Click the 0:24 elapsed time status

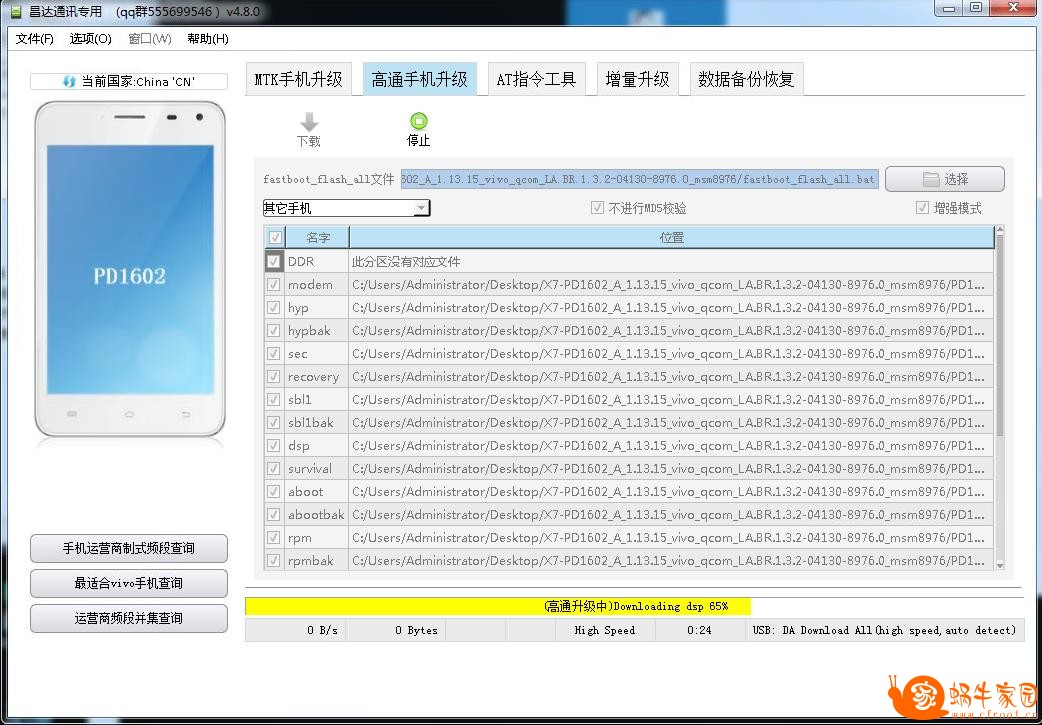(699, 630)
